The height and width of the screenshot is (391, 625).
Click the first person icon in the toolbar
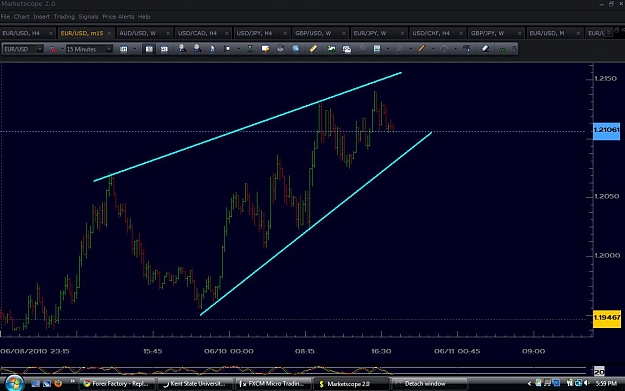[x=182, y=49]
